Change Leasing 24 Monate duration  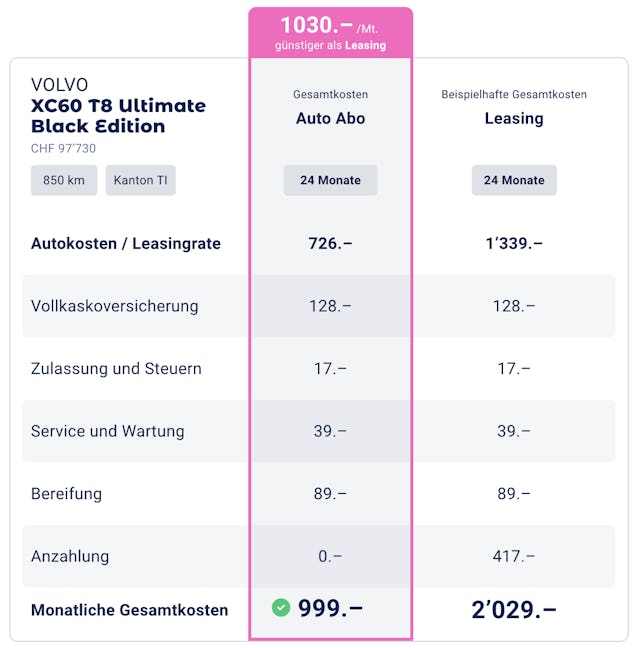pyautogui.click(x=514, y=180)
